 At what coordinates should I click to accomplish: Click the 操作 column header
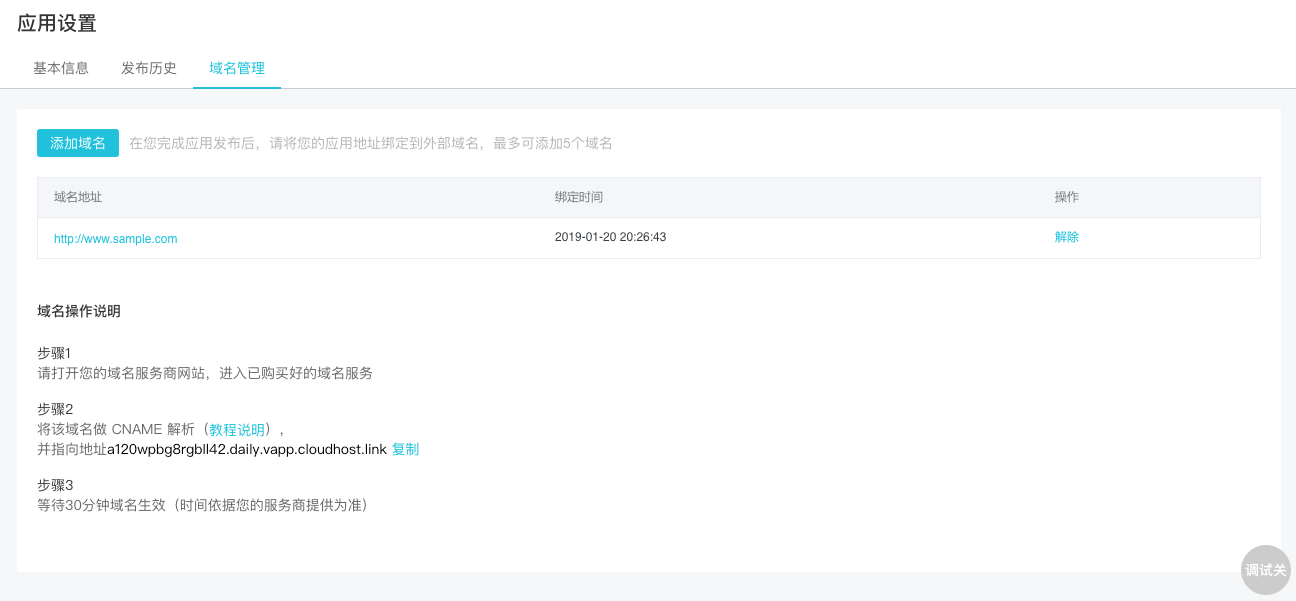(1067, 197)
